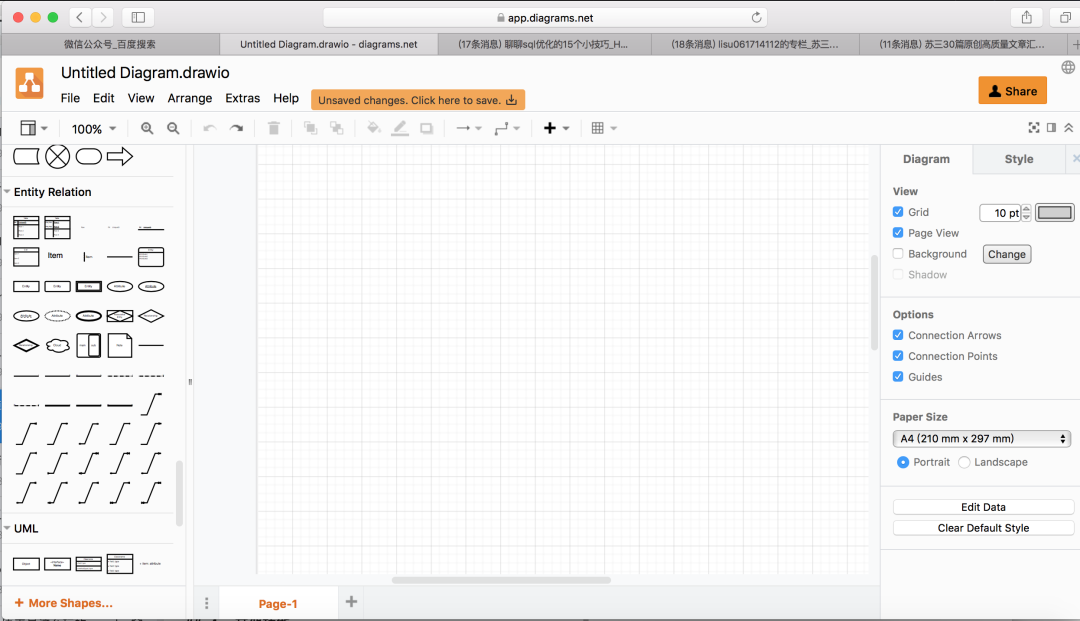Switch to the Style tab
Image resolution: width=1080 pixels, height=621 pixels.
coord(1019,159)
